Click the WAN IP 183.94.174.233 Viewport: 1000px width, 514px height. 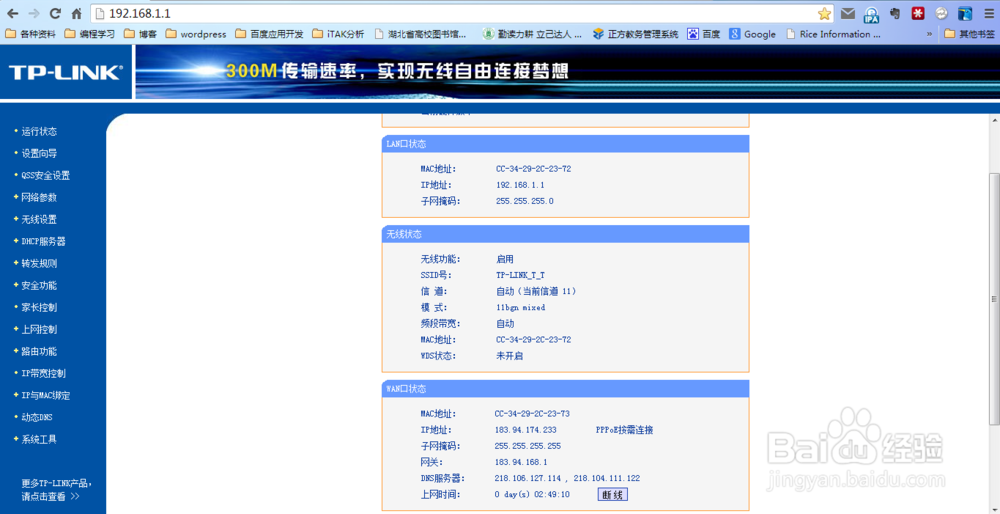526,430
